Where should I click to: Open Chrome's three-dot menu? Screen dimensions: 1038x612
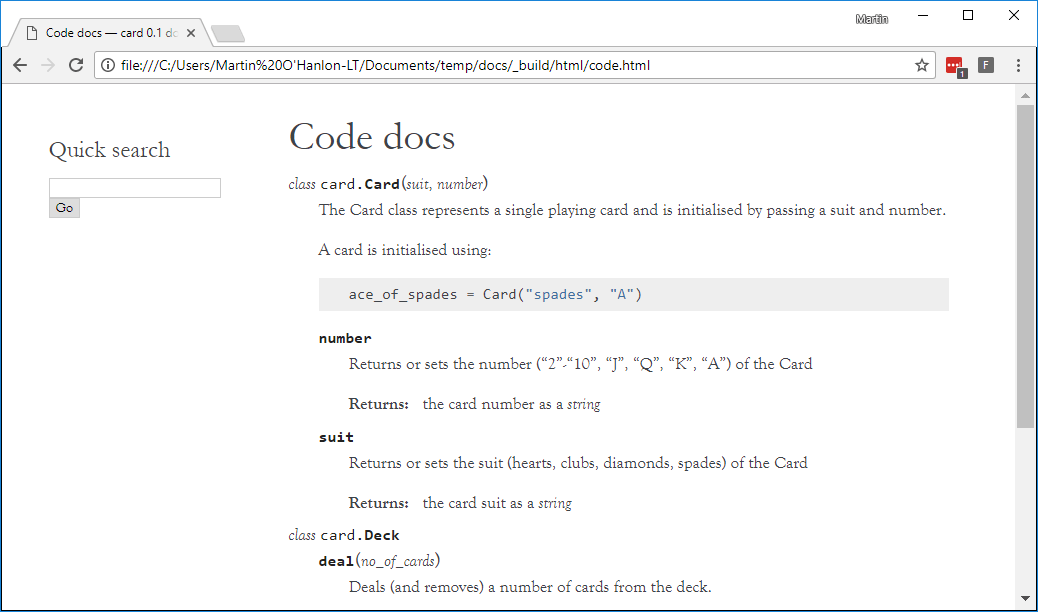[x=1018, y=64]
